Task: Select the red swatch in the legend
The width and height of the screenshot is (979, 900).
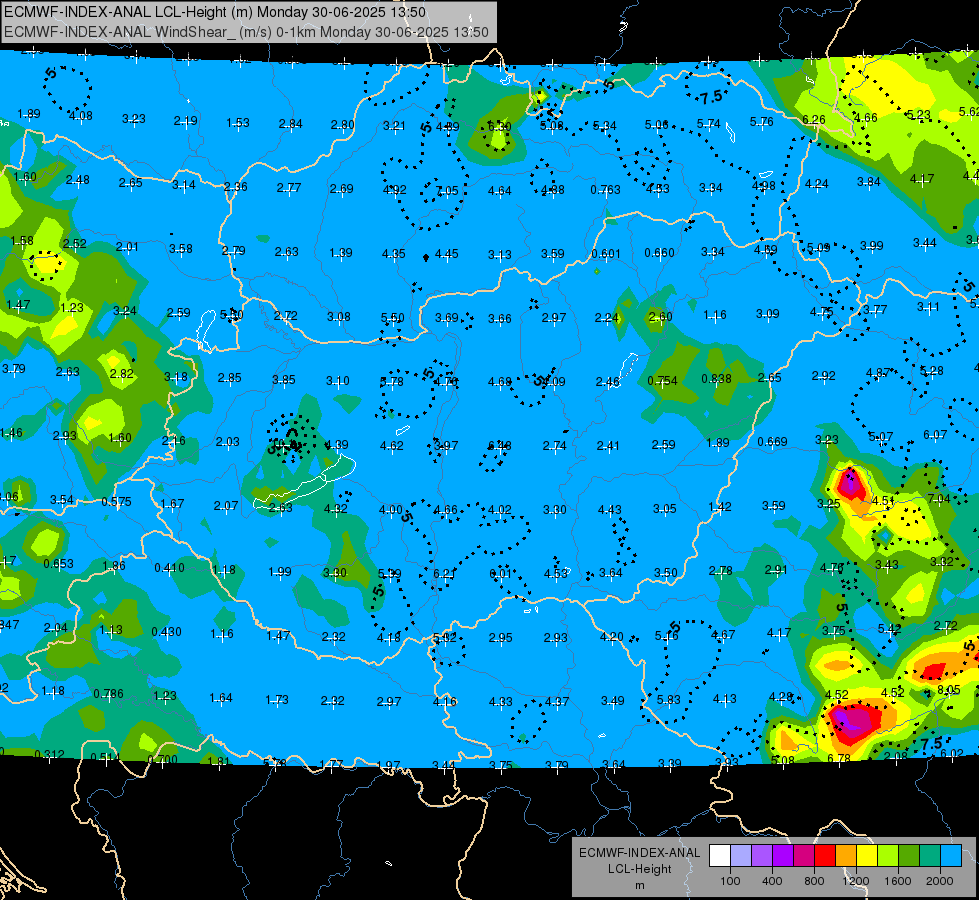Action: pos(825,856)
